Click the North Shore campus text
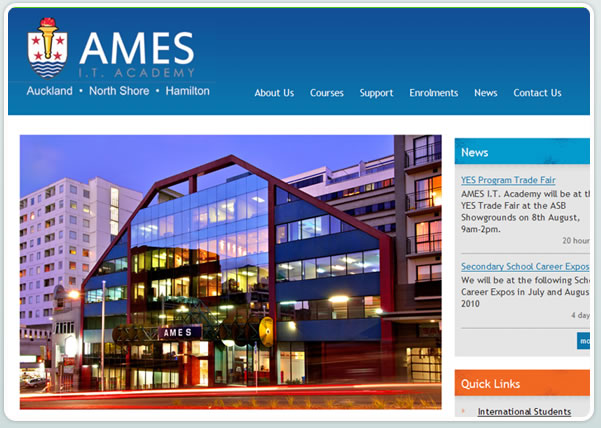 (x=119, y=91)
